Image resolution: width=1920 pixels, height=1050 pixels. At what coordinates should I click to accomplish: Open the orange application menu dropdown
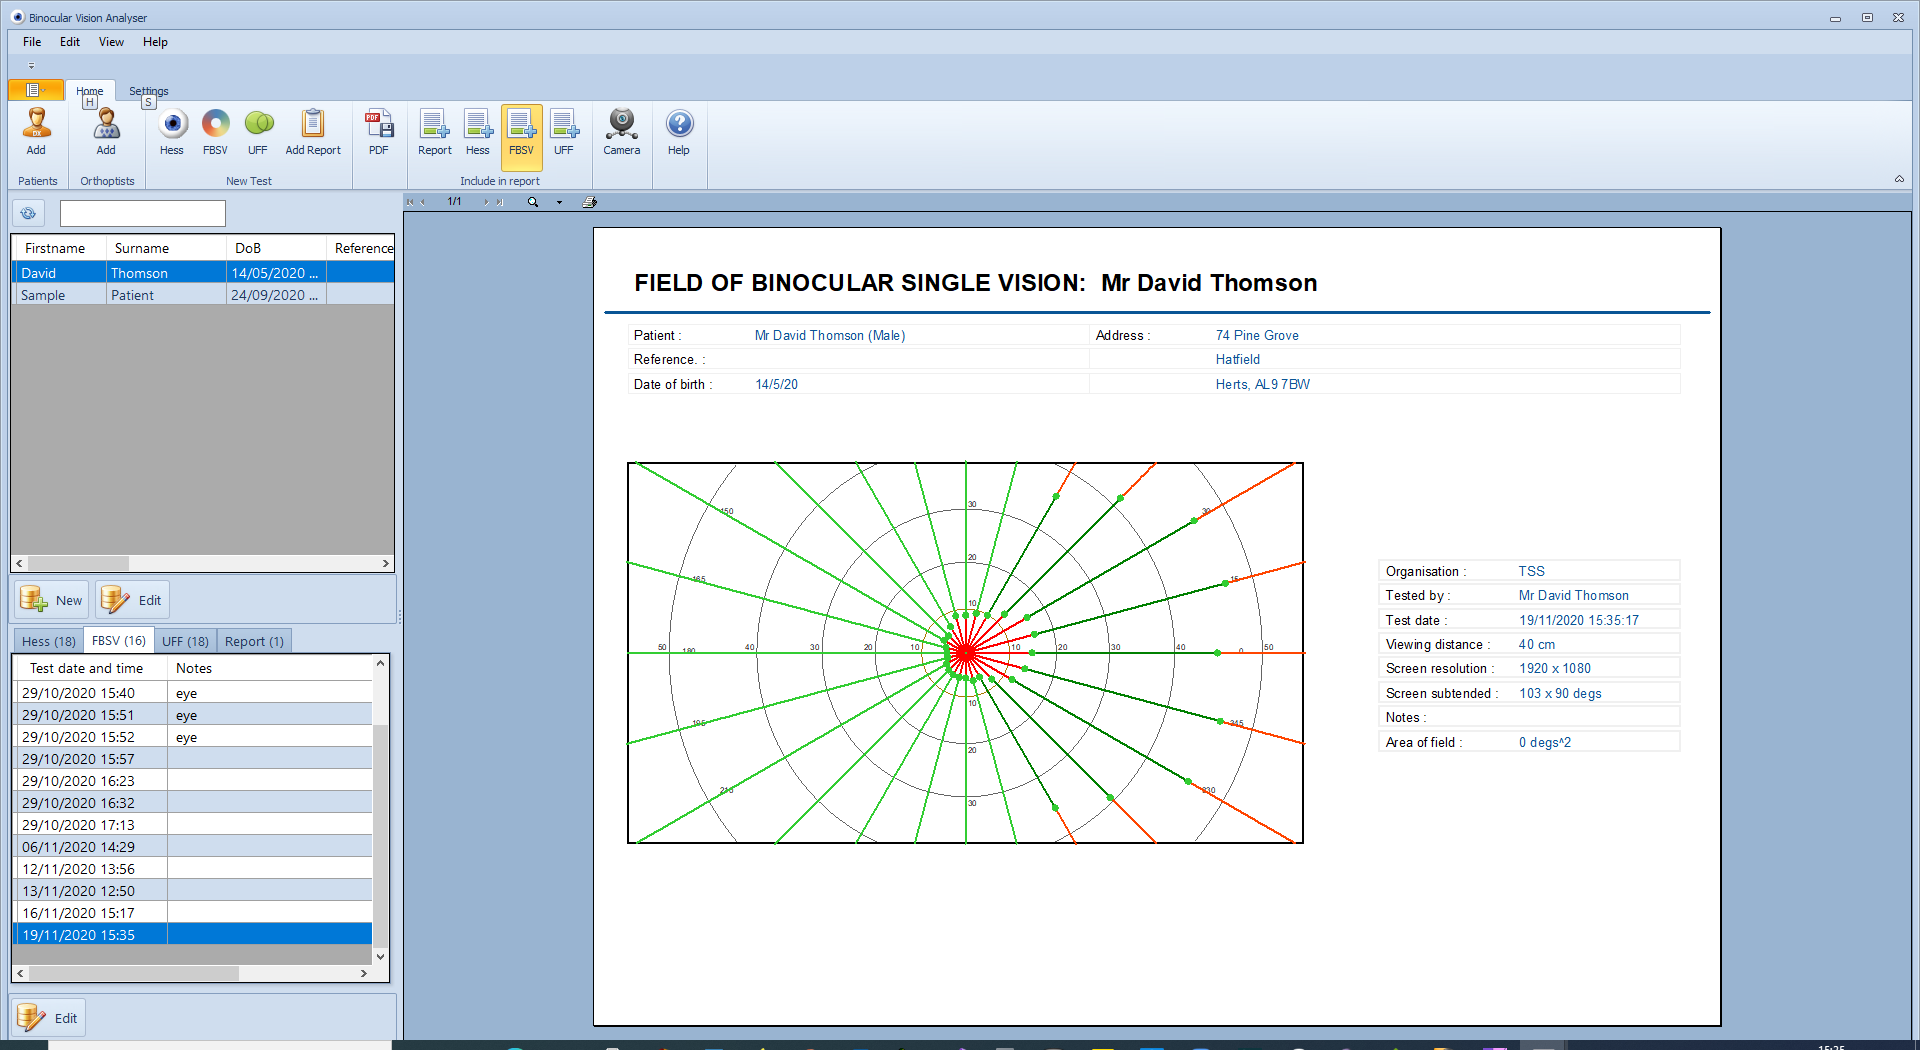coord(35,90)
